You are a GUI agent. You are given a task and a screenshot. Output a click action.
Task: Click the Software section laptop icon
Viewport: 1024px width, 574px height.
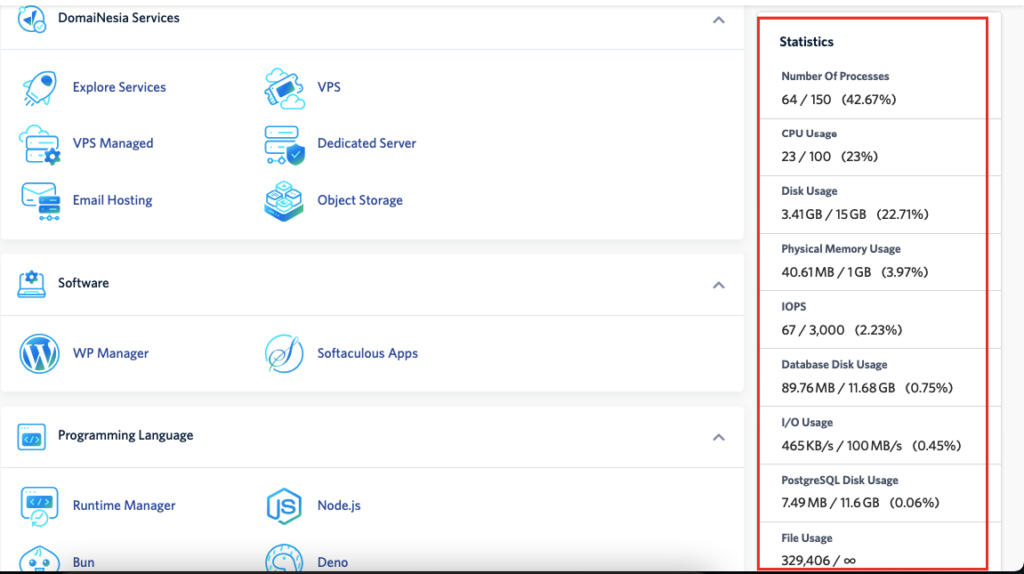(31, 284)
